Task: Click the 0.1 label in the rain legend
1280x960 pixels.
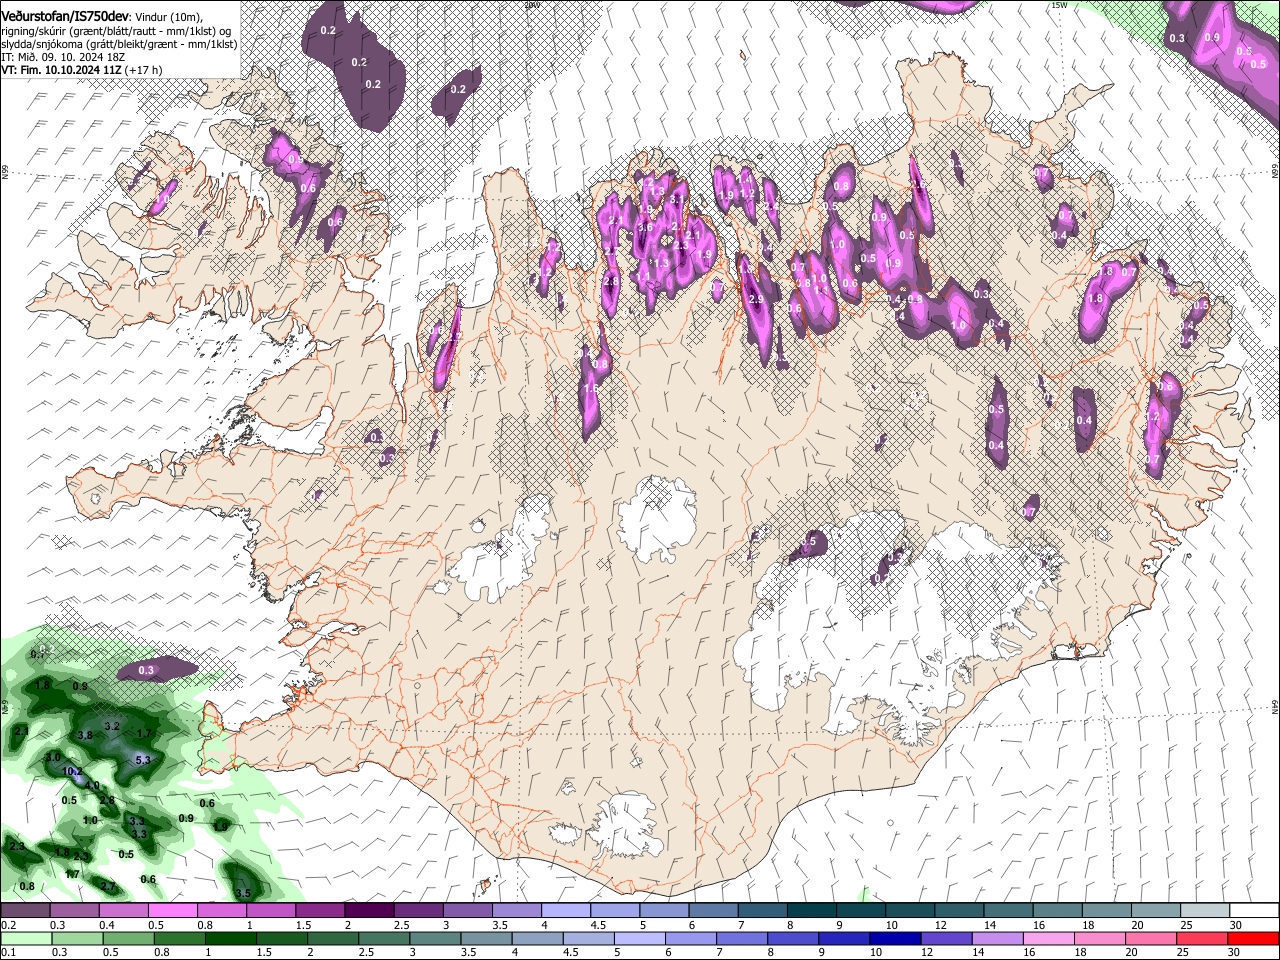Action: coord(7,950)
